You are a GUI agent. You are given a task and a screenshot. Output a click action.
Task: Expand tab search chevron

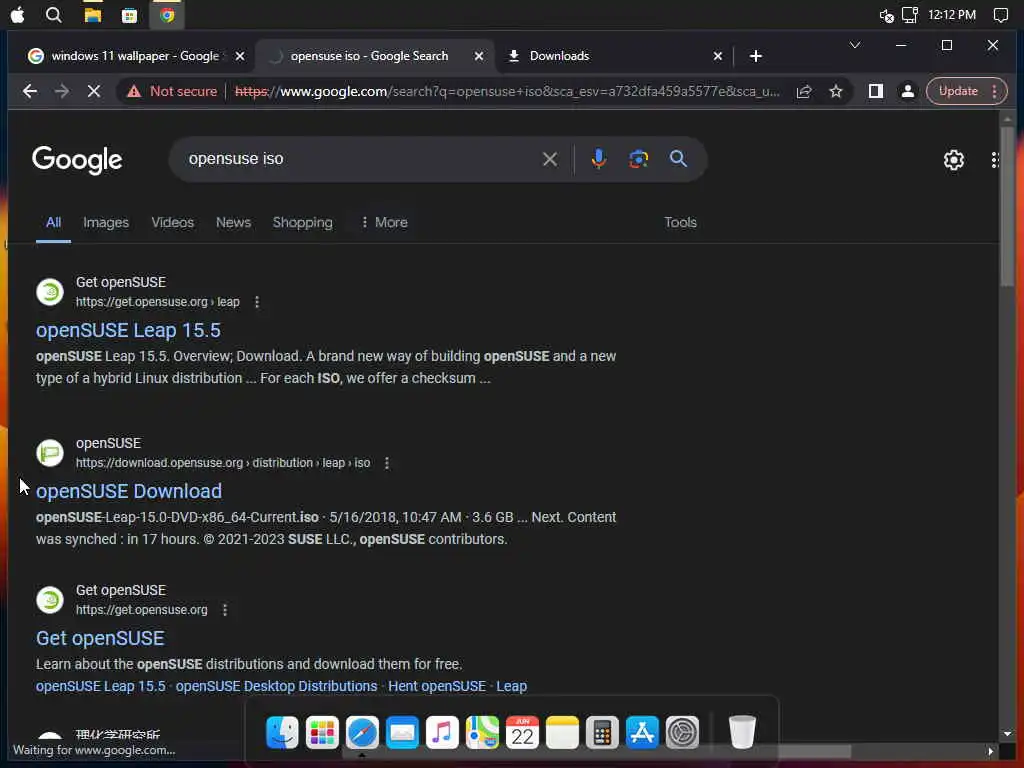(x=855, y=45)
